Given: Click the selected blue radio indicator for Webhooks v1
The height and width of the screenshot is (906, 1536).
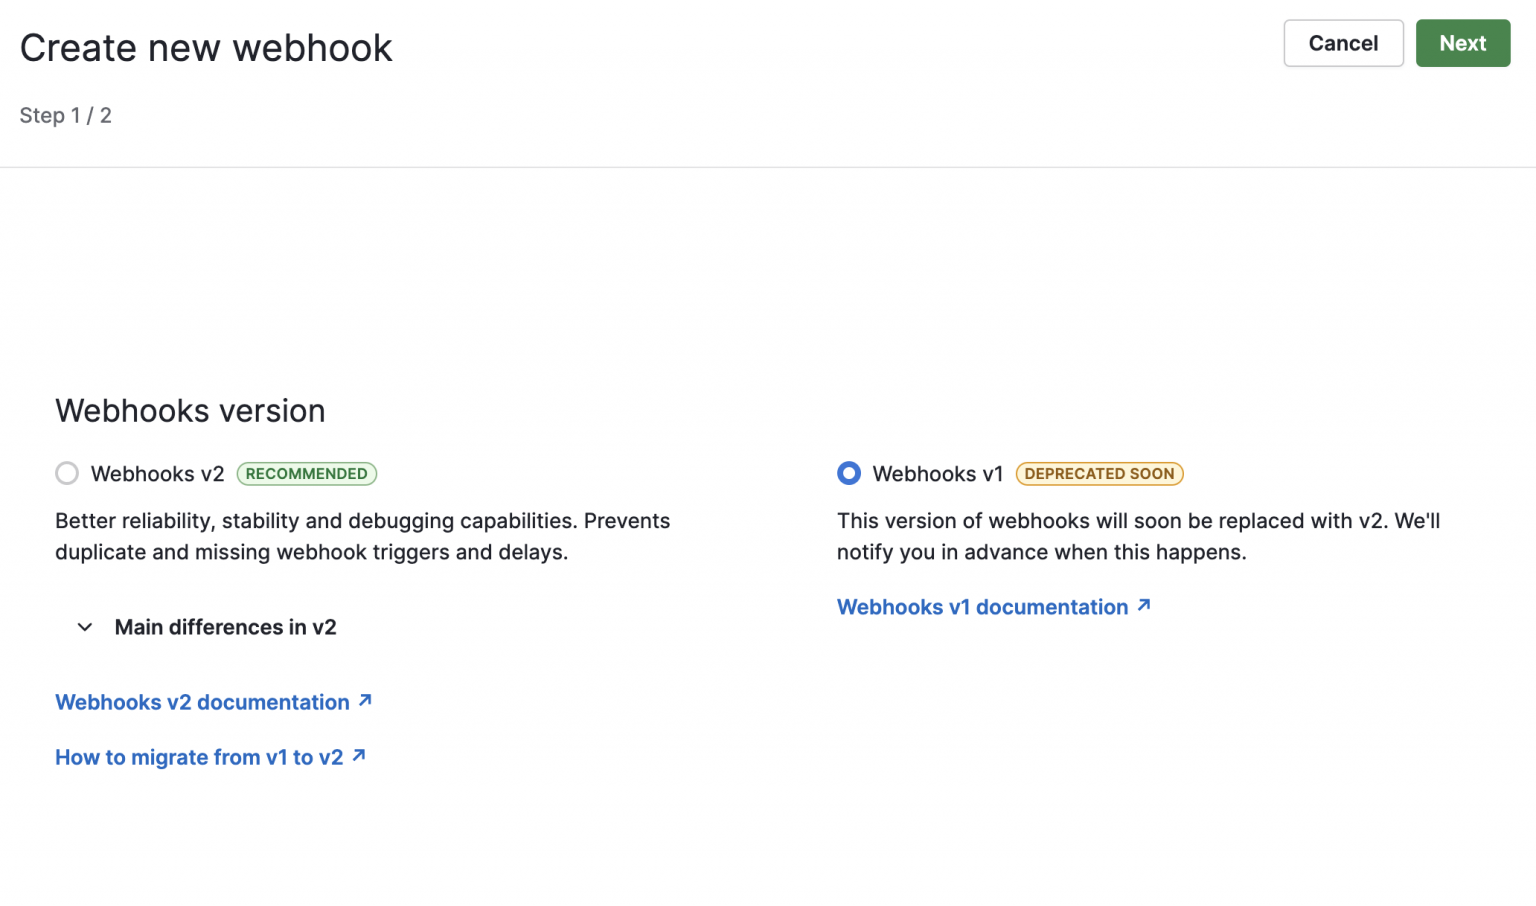Looking at the screenshot, I should (848, 473).
